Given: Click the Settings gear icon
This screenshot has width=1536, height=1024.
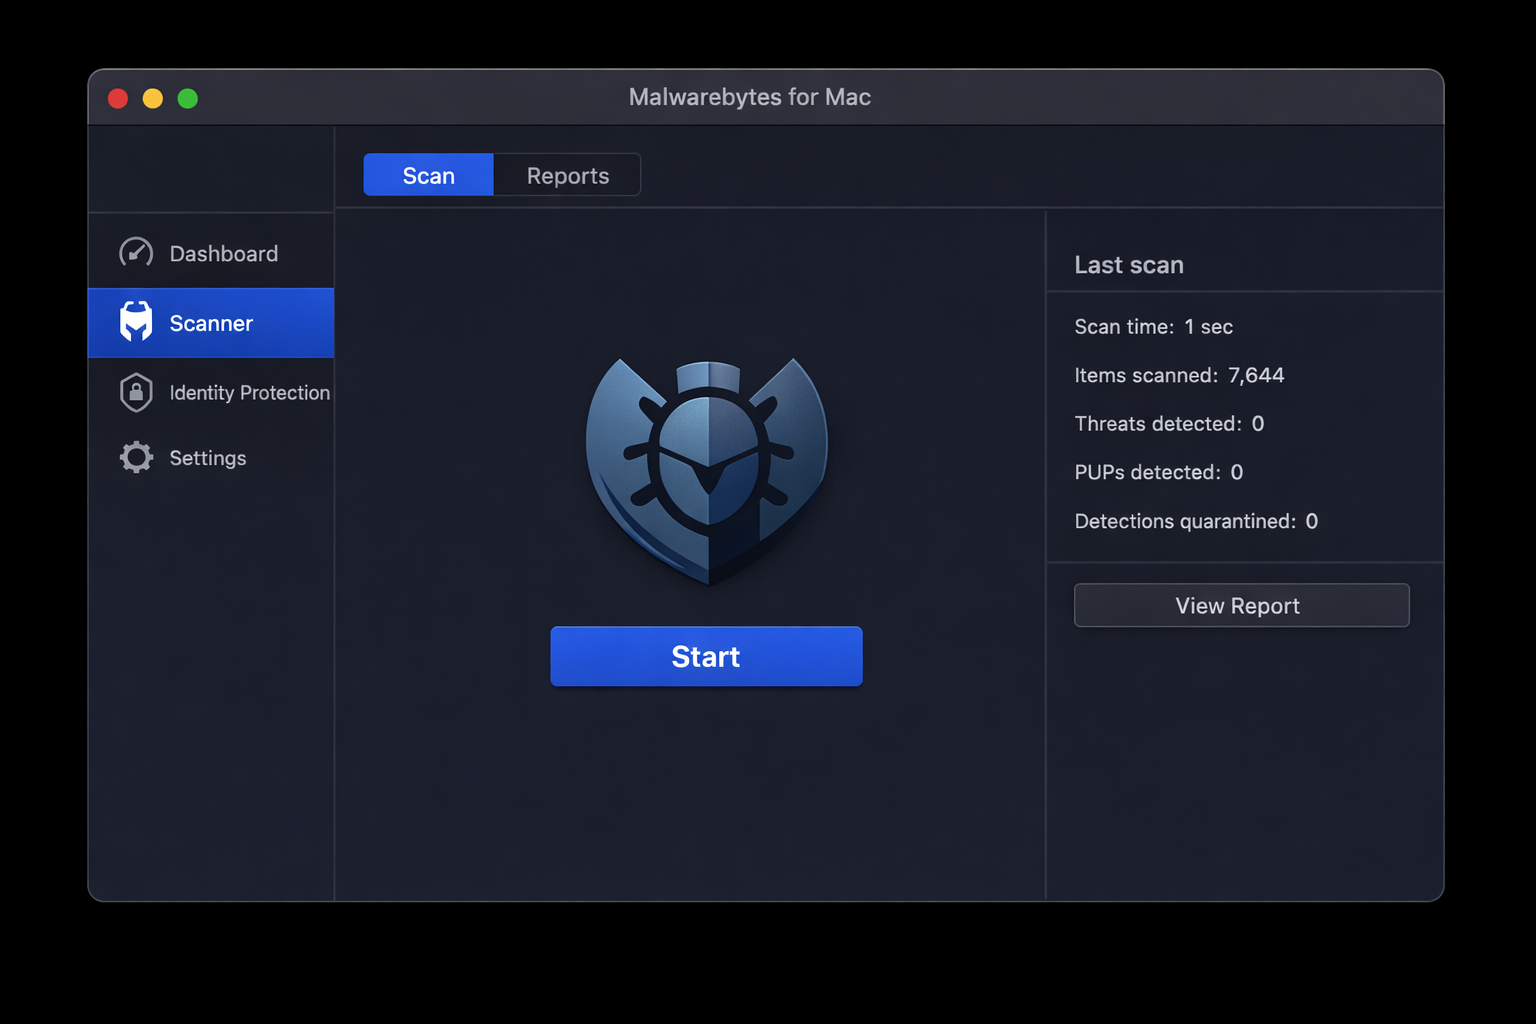Looking at the screenshot, I should pos(136,457).
